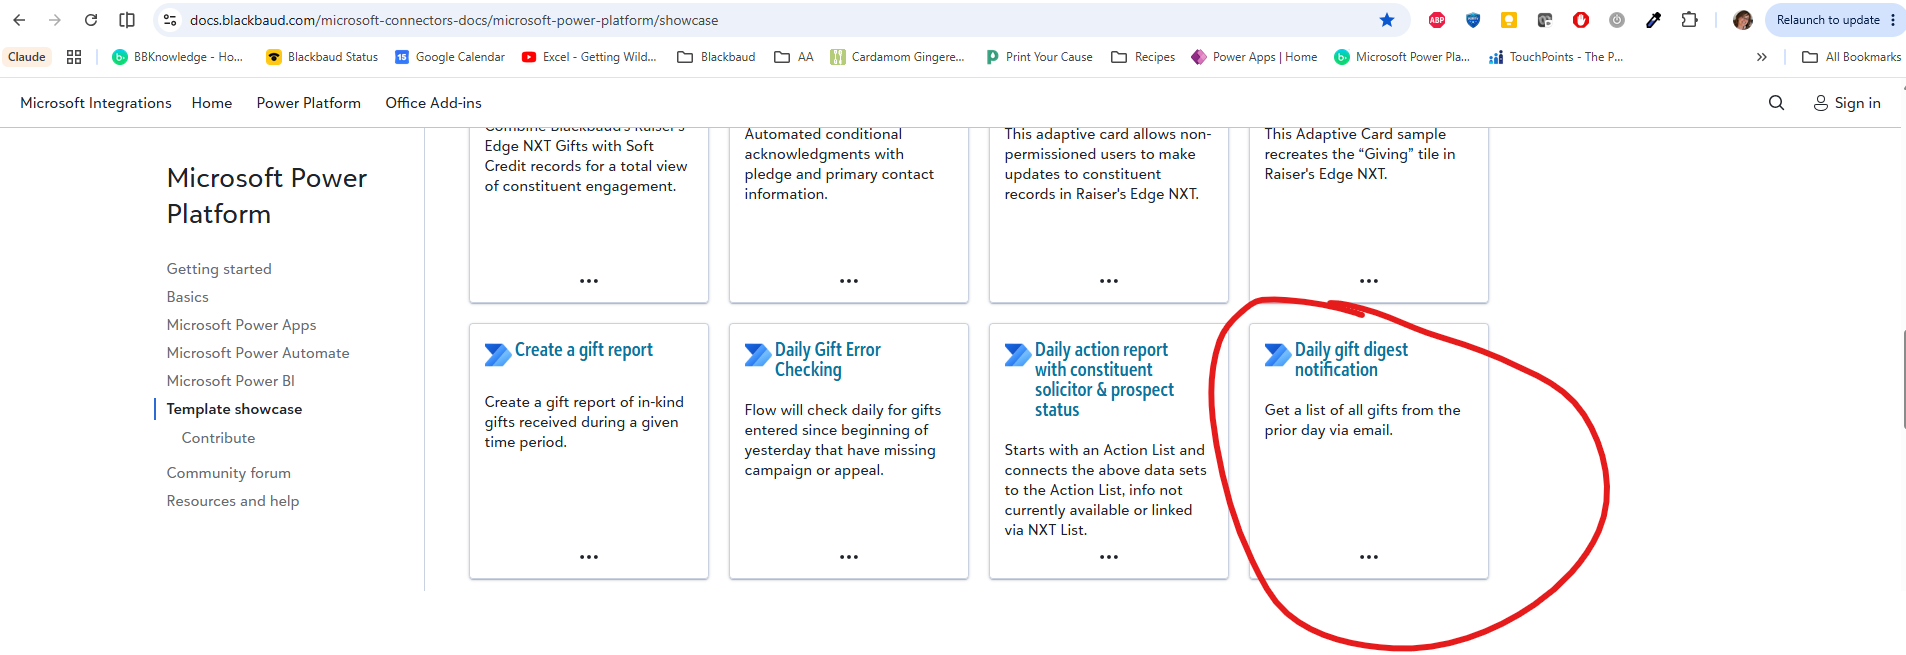Image resolution: width=1906 pixels, height=655 pixels.
Task: Open the eyedropper color picker extension
Action: tap(1653, 20)
